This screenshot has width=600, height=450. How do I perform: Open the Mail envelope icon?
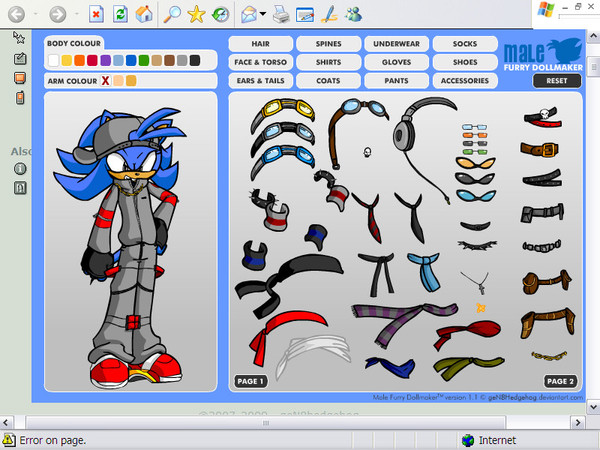point(249,15)
